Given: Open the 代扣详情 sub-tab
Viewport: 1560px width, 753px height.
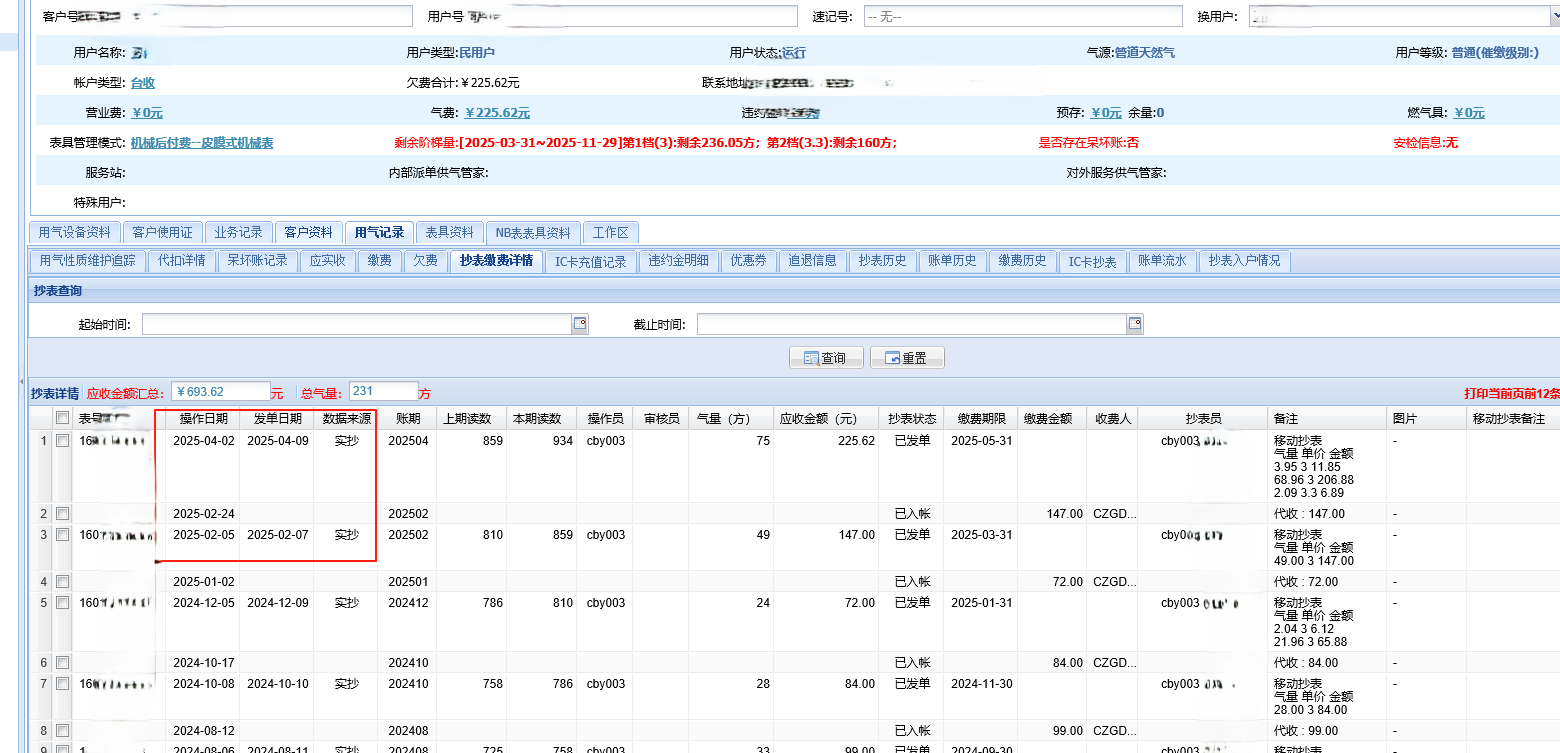Looking at the screenshot, I should click(x=181, y=261).
